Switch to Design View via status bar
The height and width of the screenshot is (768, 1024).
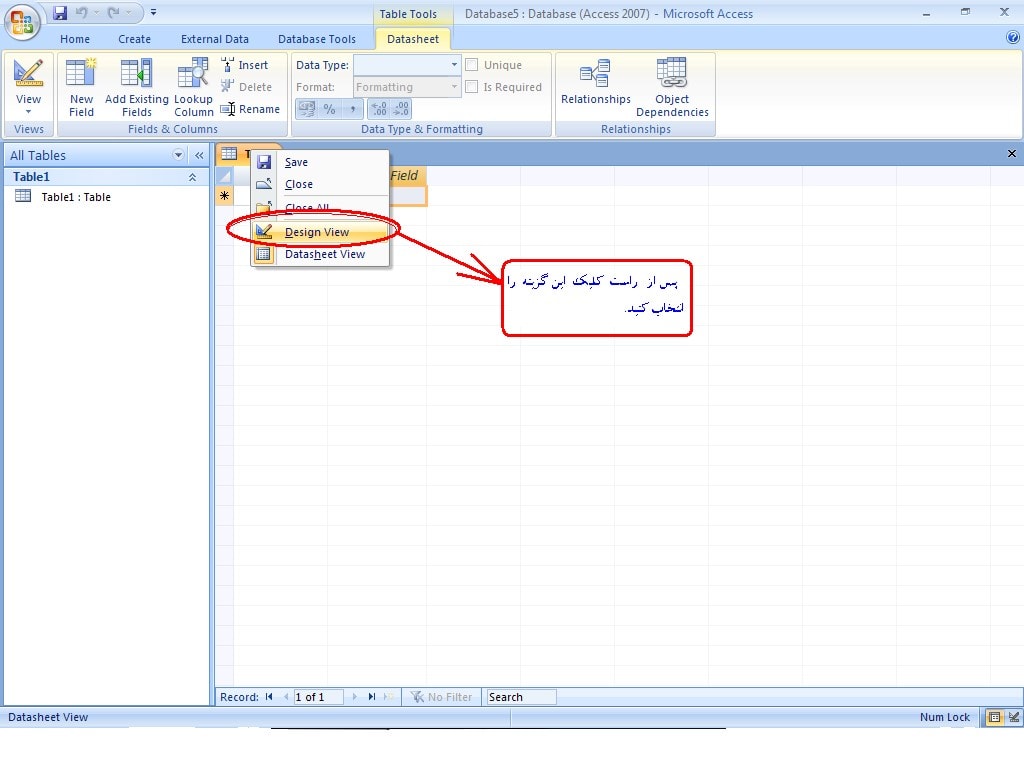(x=1013, y=717)
